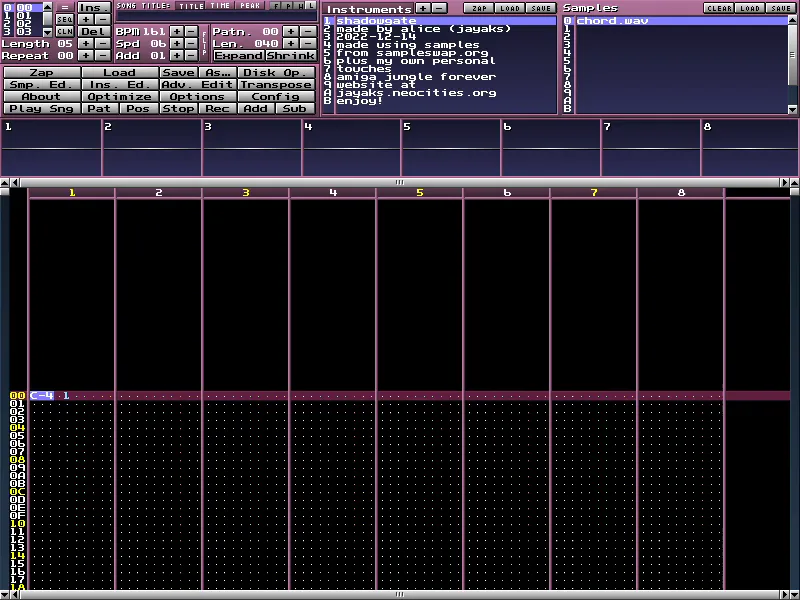
Task: Click the CLN button
Action: pos(65,31)
